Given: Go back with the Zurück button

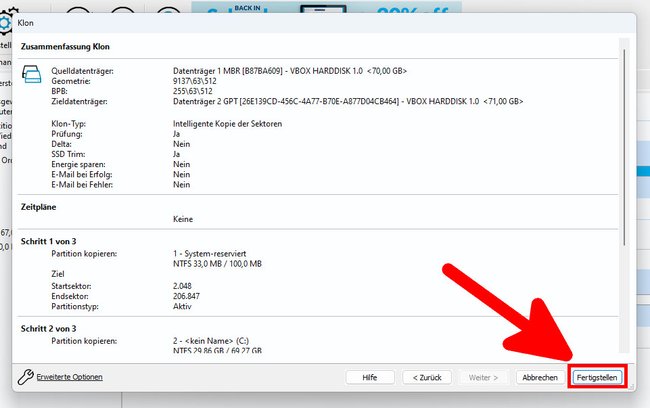Looking at the screenshot, I should click(x=427, y=377).
